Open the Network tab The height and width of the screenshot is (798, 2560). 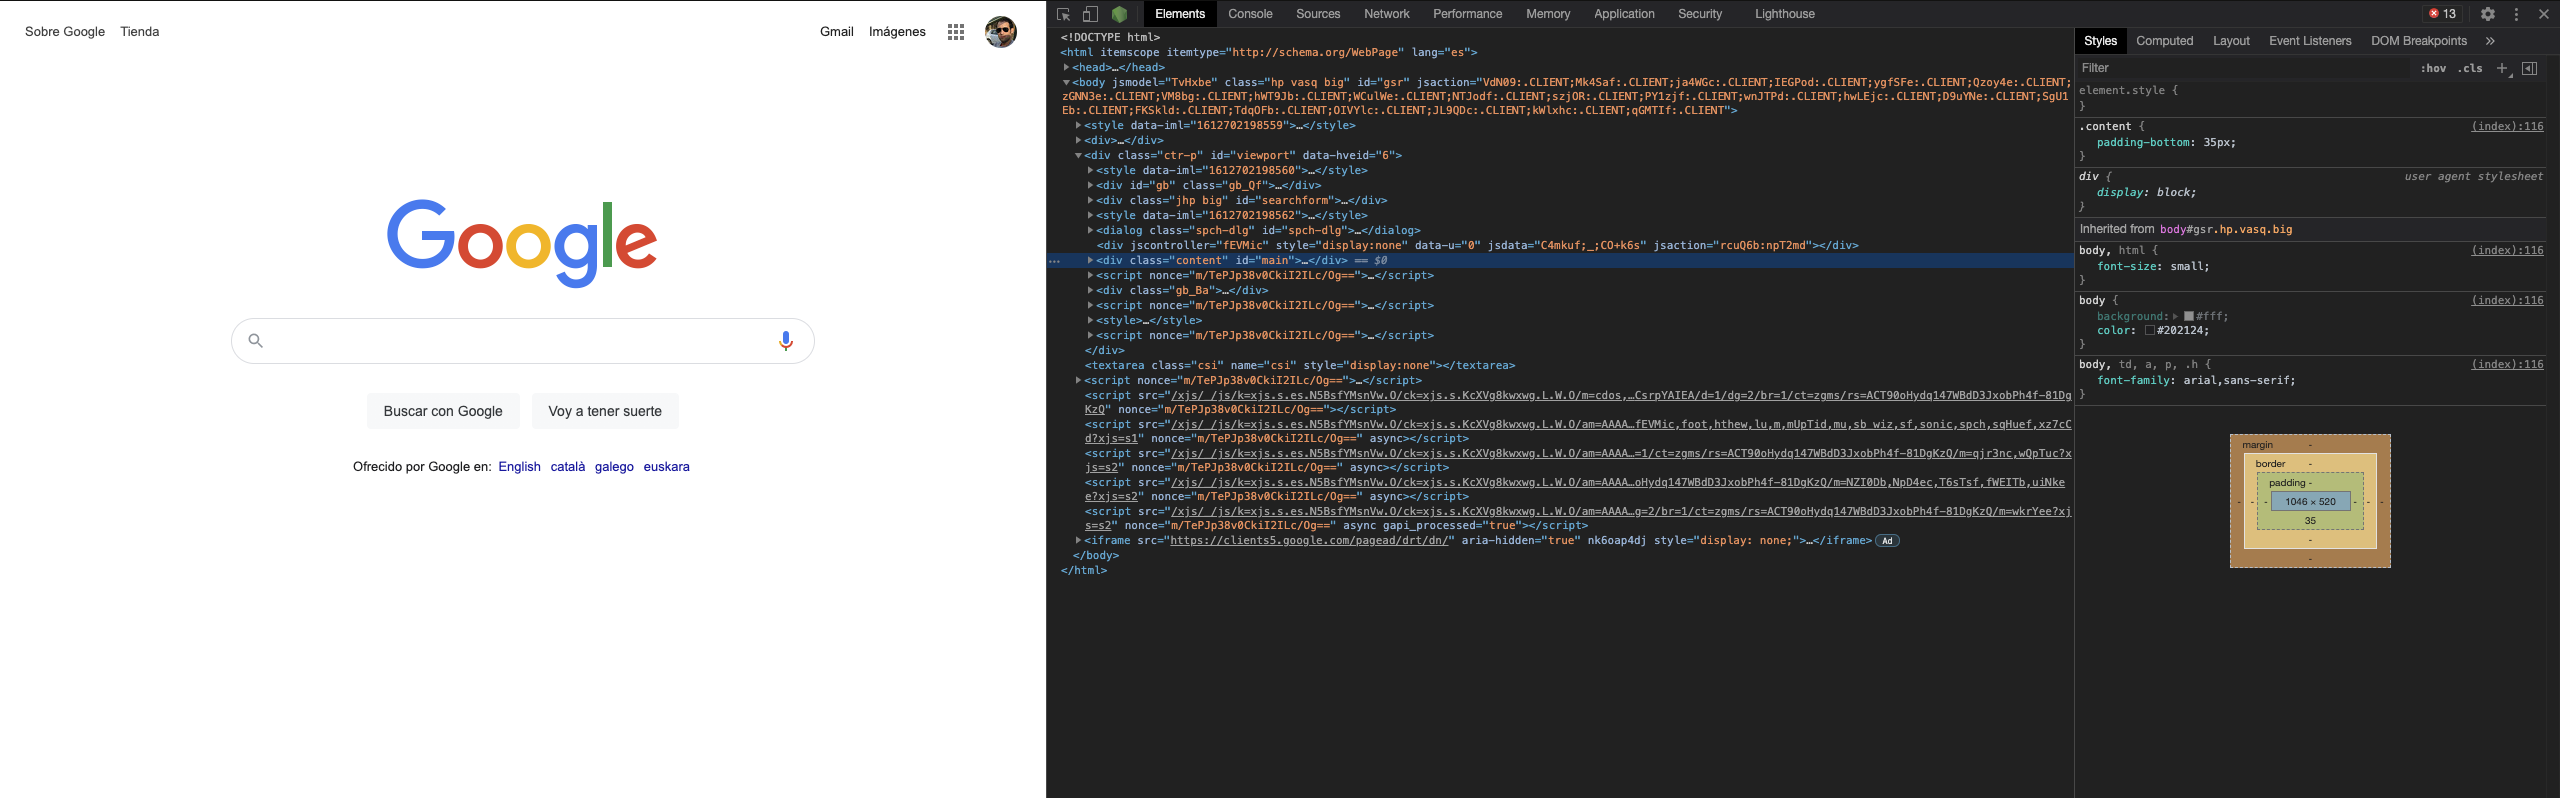pos(1387,14)
